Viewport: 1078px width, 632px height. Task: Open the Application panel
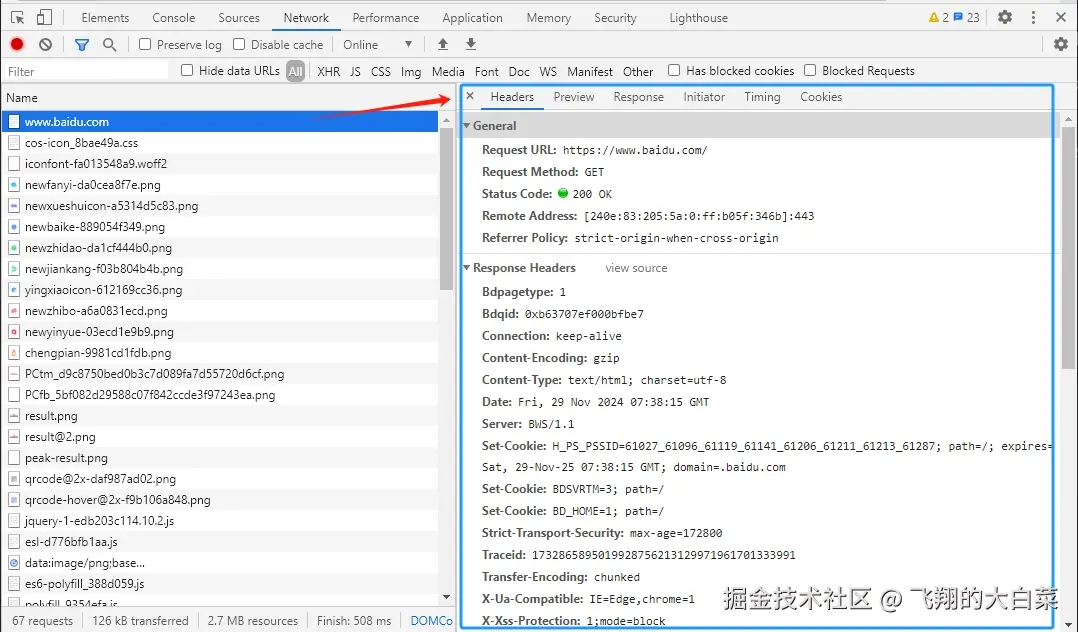(472, 18)
